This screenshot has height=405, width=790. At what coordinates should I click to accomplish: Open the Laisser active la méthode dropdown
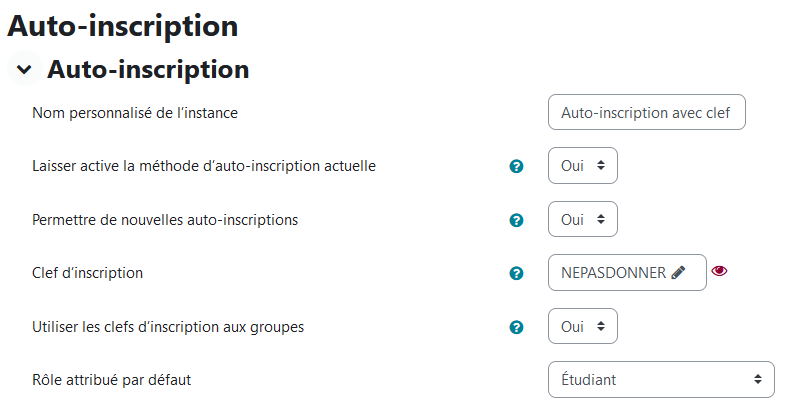pos(582,166)
